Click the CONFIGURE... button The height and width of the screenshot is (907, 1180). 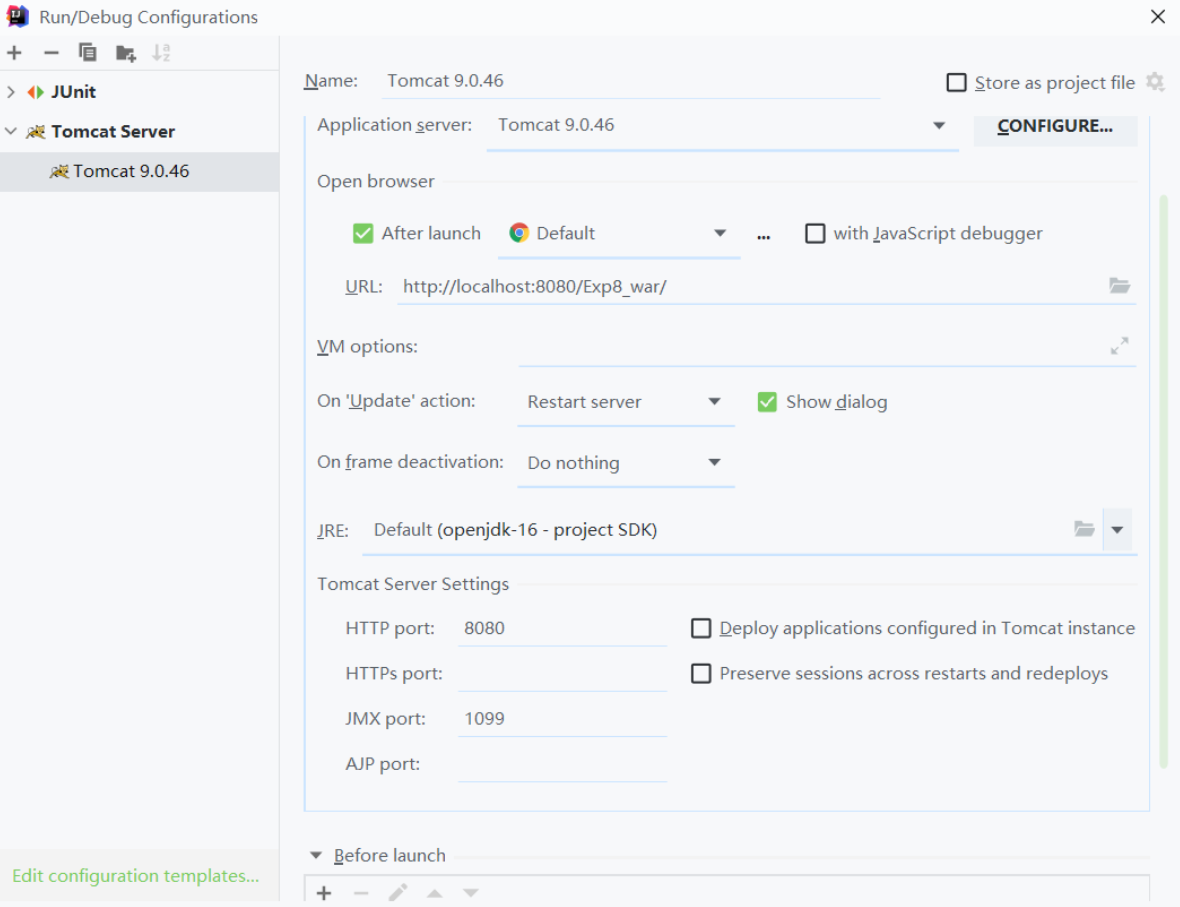point(1055,126)
